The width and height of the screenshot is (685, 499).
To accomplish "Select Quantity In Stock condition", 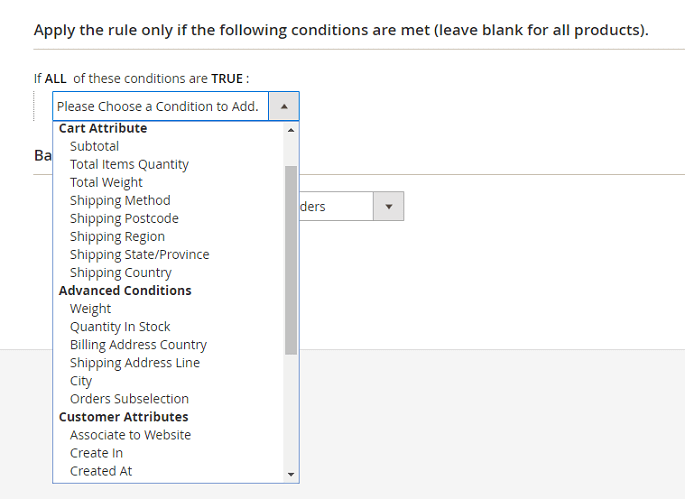I will coord(120,326).
